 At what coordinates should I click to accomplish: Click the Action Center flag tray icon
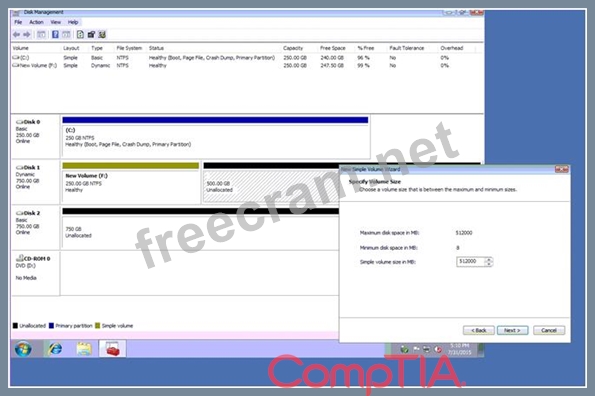(x=416, y=349)
